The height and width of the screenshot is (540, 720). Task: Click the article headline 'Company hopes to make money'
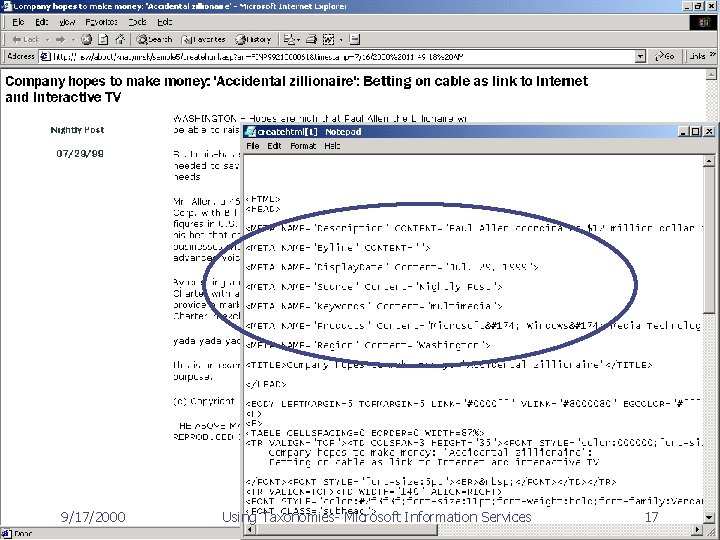pos(296,89)
